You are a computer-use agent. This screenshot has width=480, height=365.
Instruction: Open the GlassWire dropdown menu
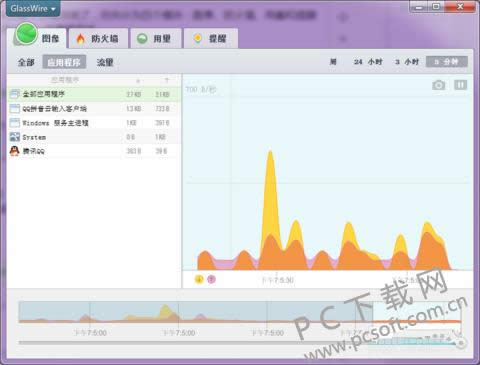pyautogui.click(x=33, y=9)
